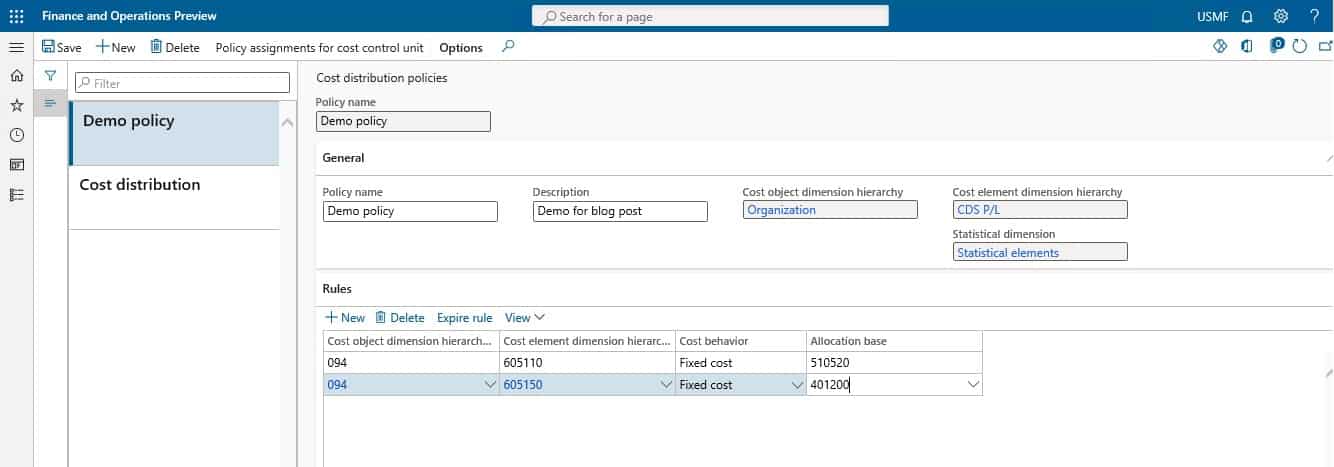Open Workspaces icon in sidebar
The height and width of the screenshot is (467, 1334).
coord(16,165)
